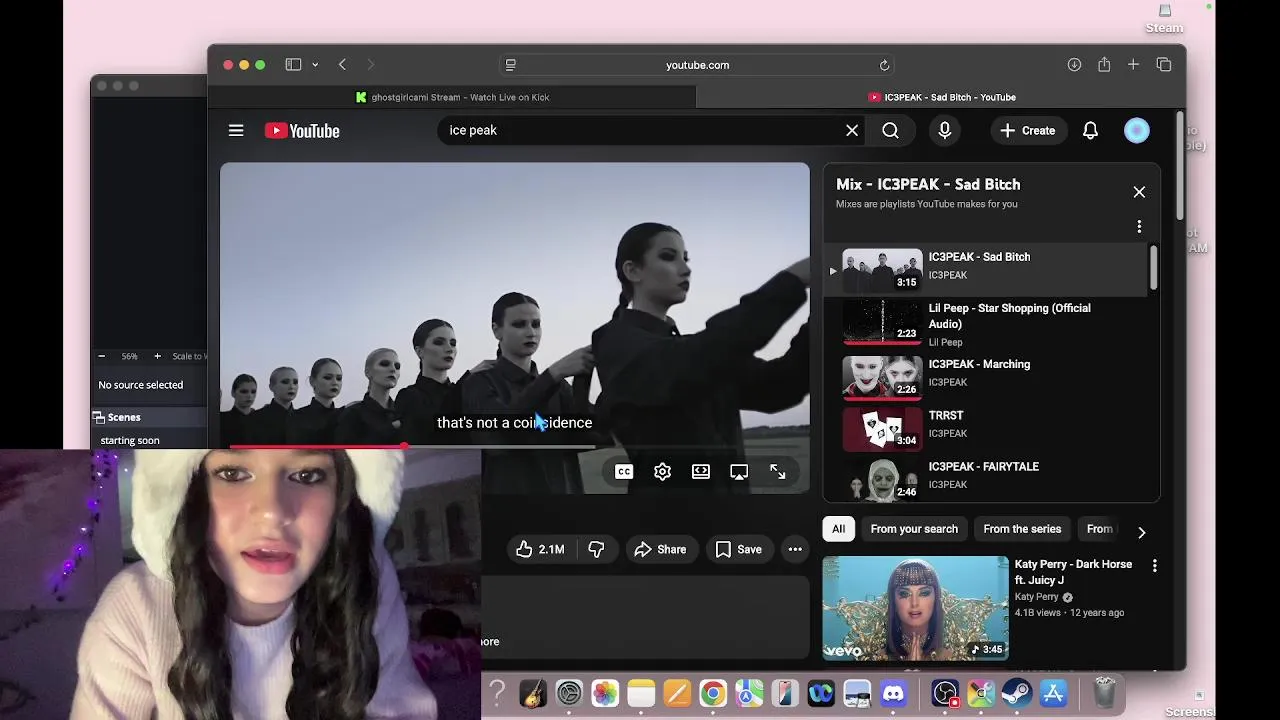Open Discord from the dock
This screenshot has height=720, width=1280.
click(x=894, y=692)
